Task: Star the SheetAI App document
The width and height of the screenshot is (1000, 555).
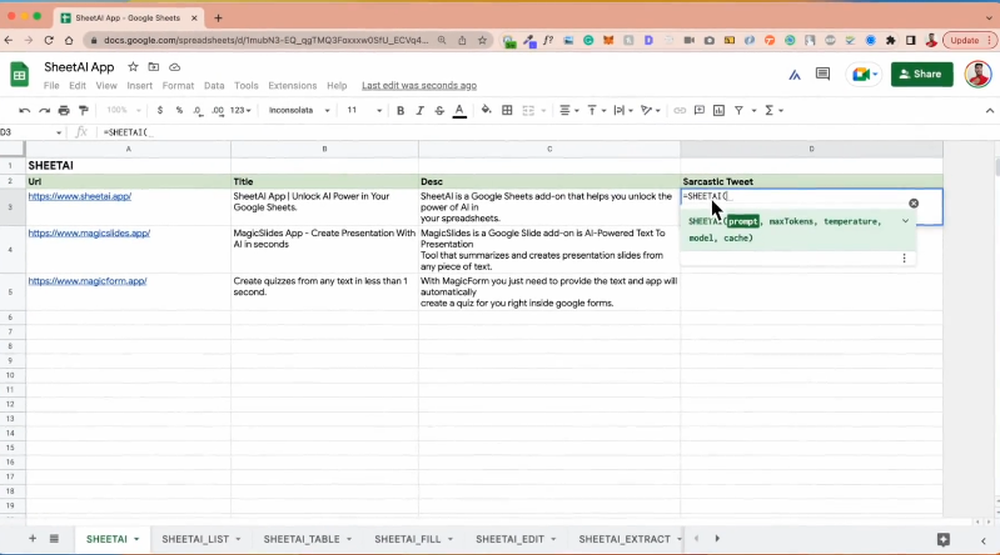Action: point(133,67)
